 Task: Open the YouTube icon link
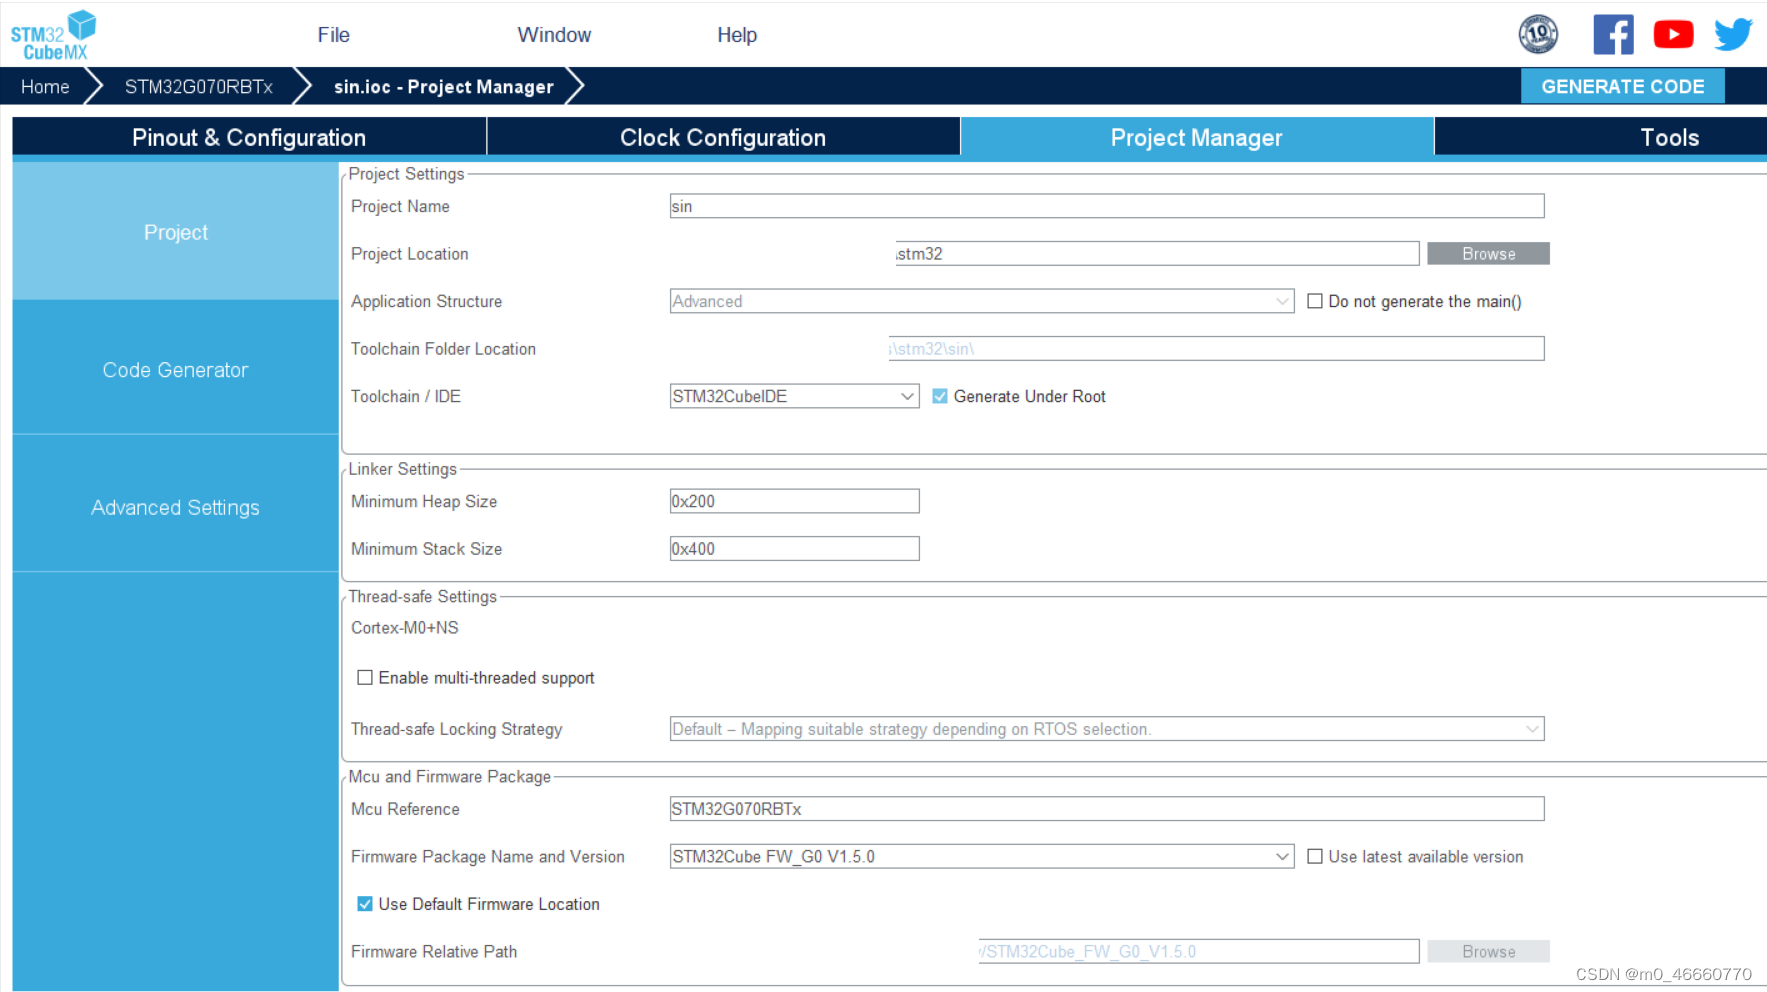tap(1673, 34)
